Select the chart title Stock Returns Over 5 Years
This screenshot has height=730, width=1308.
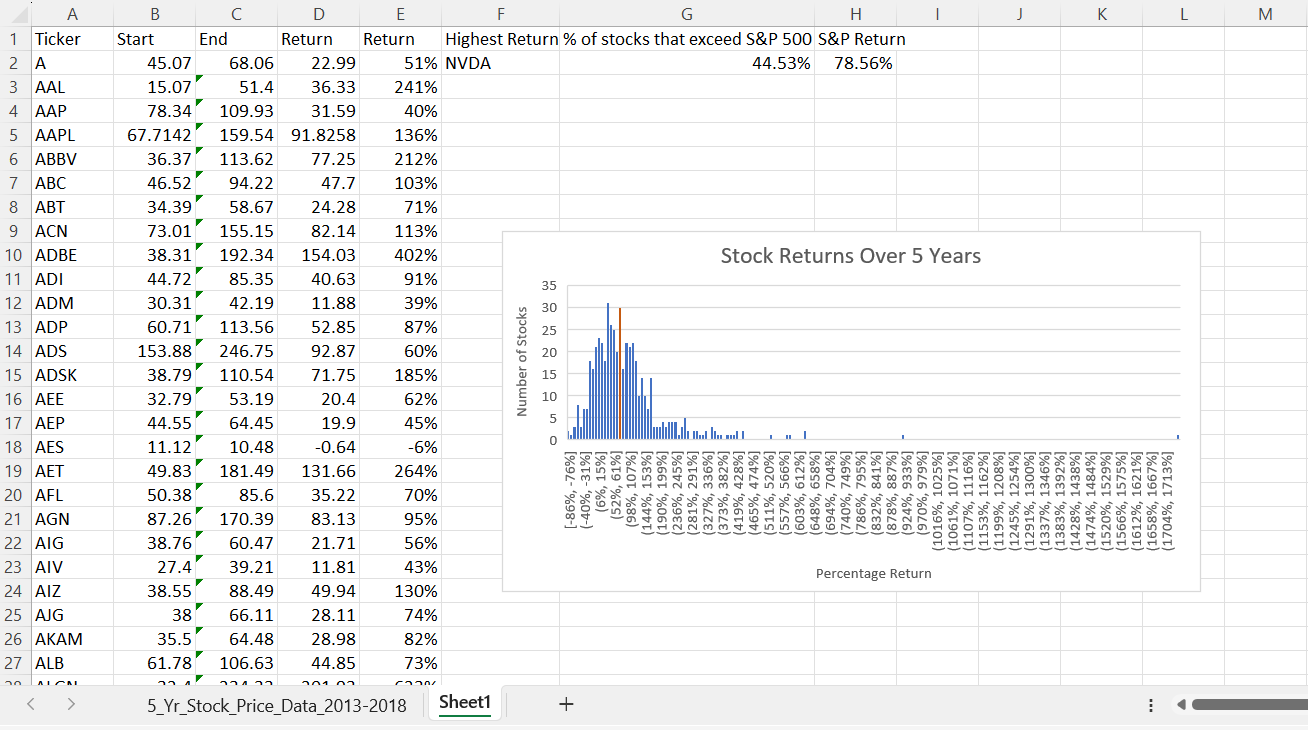click(x=850, y=256)
